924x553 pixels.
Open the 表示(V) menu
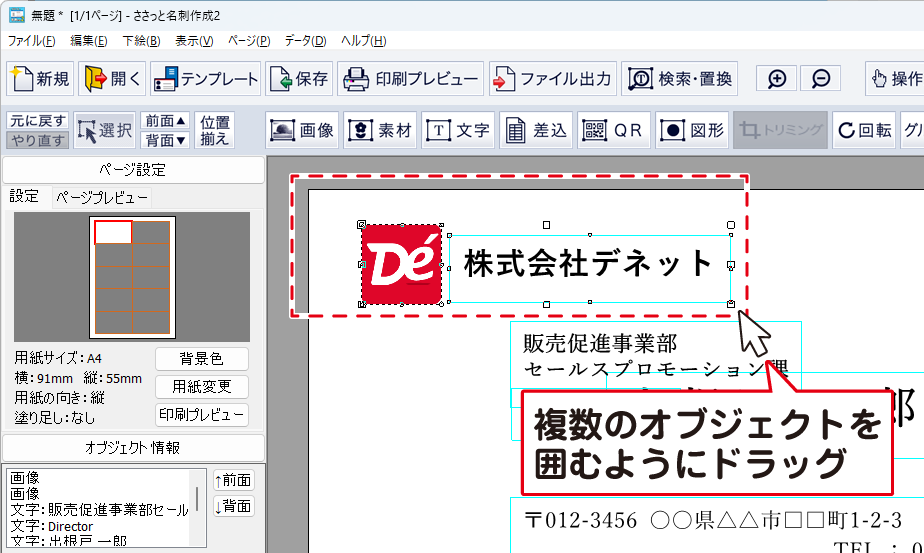pyautogui.click(x=194, y=41)
